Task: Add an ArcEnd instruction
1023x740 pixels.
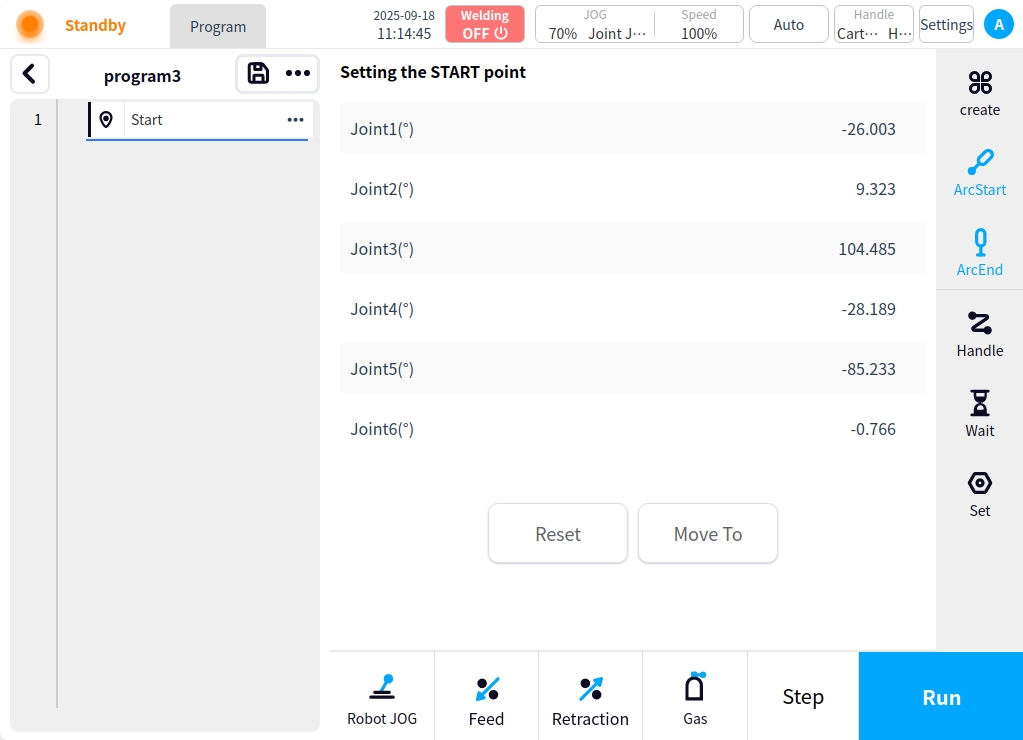Action: pyautogui.click(x=979, y=252)
